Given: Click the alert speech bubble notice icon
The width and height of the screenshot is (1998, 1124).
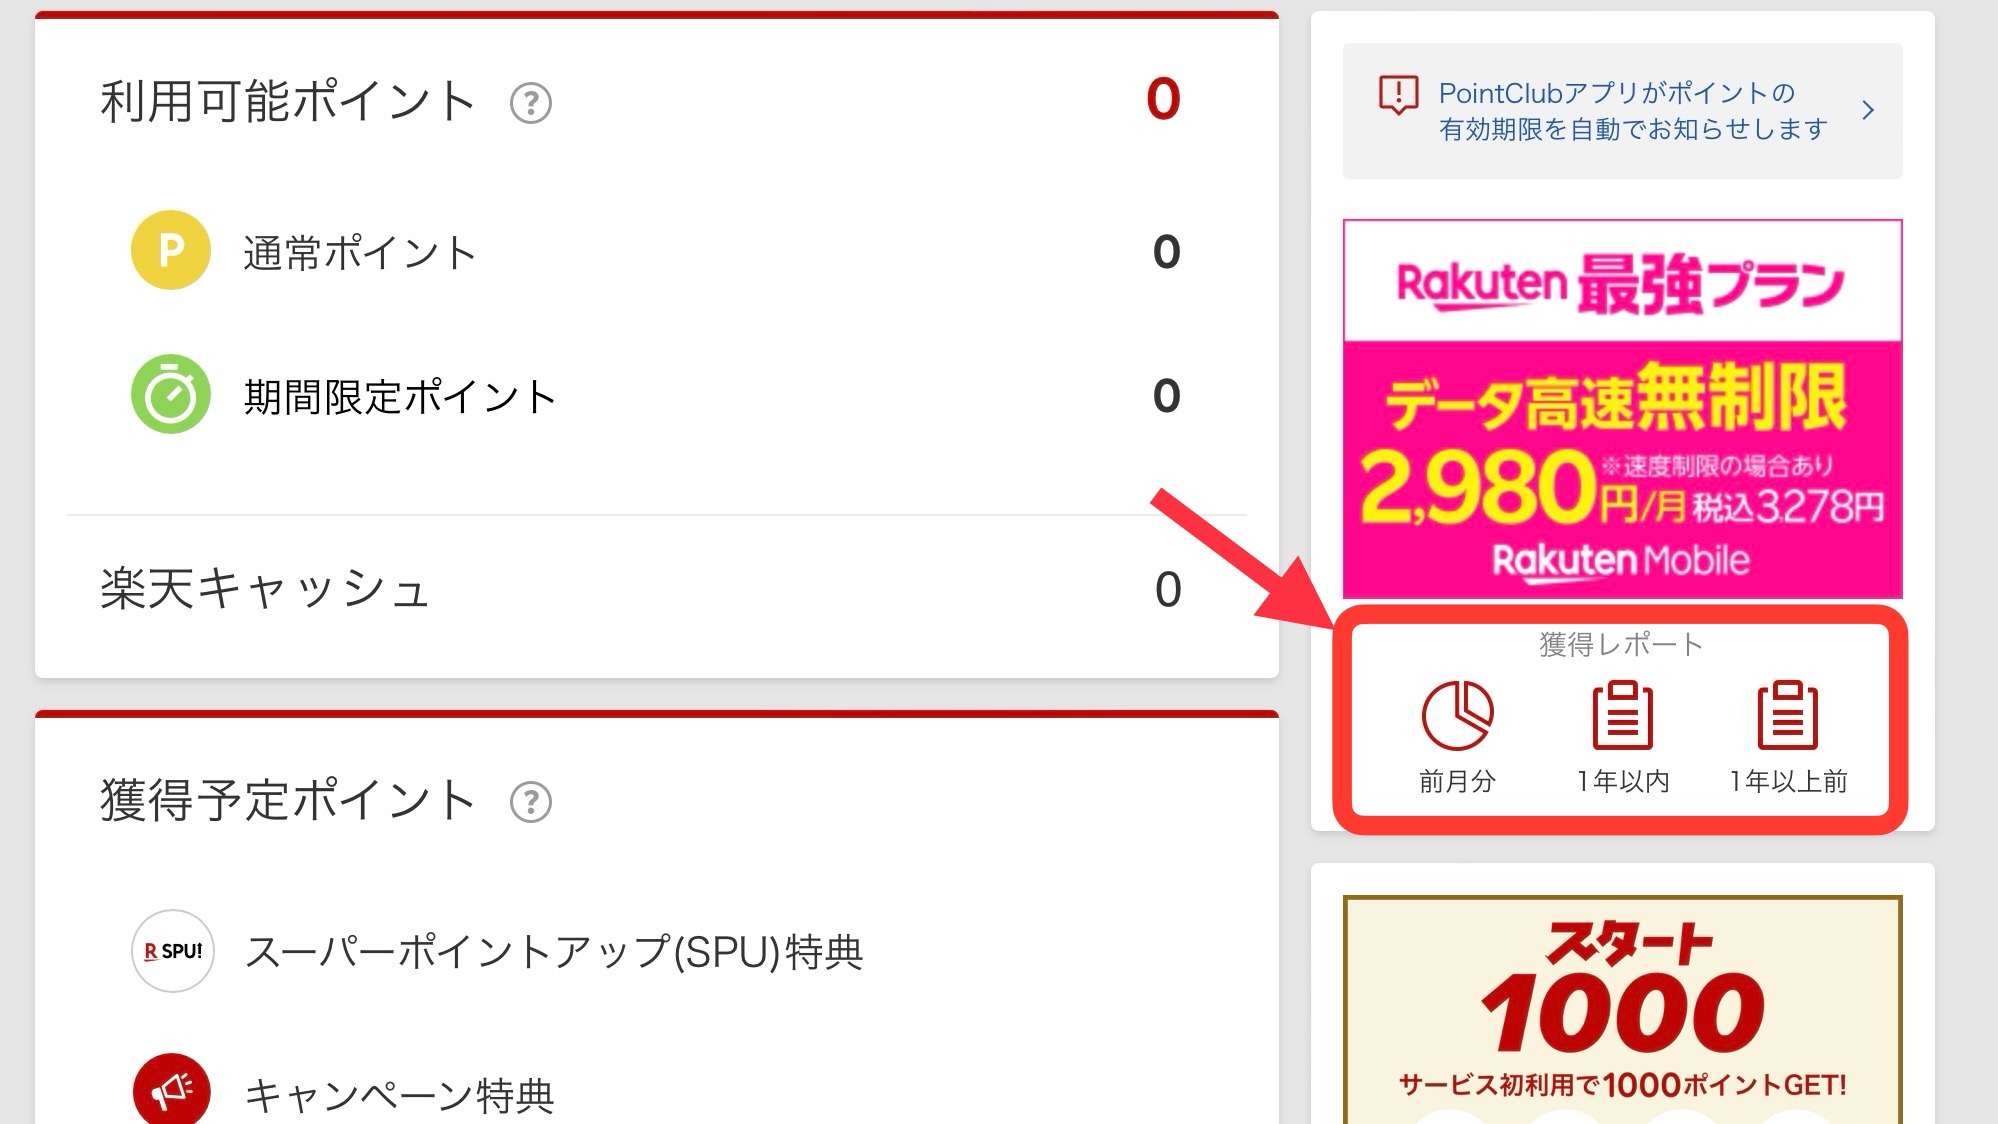Looking at the screenshot, I should click(x=1398, y=96).
